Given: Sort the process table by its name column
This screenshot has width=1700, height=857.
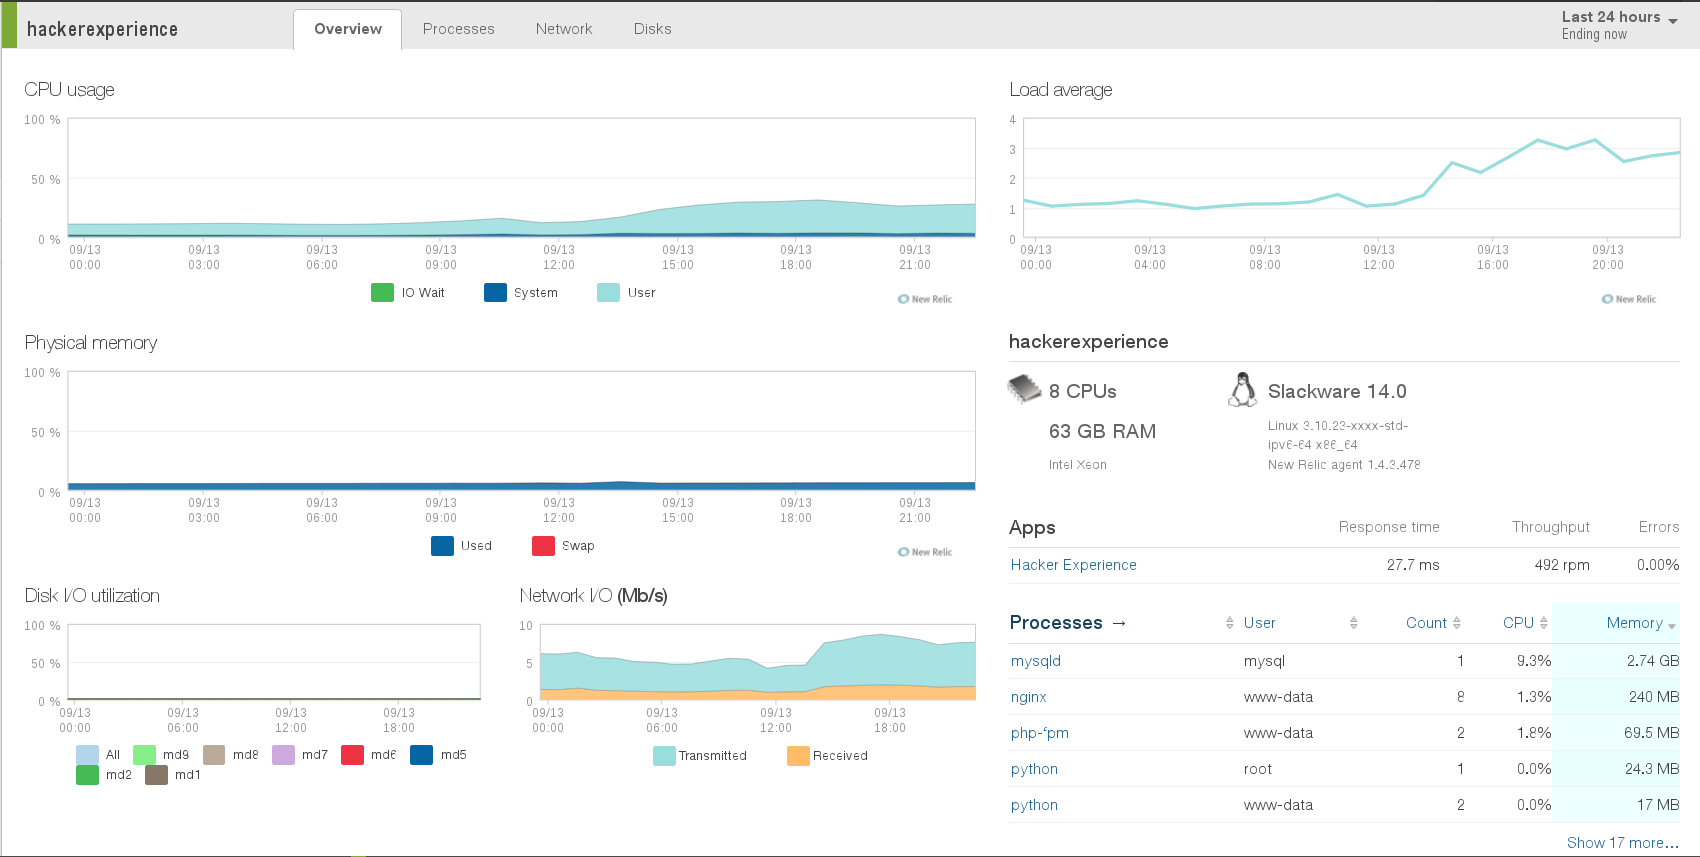Looking at the screenshot, I should pyautogui.click(x=1229, y=623).
